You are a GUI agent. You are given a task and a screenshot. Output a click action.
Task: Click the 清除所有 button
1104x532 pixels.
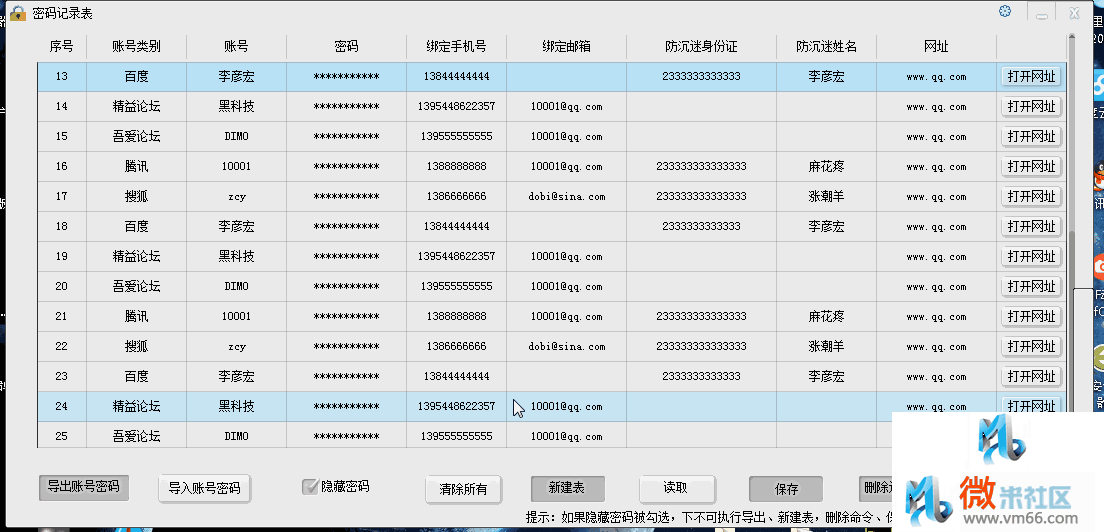tap(463, 489)
